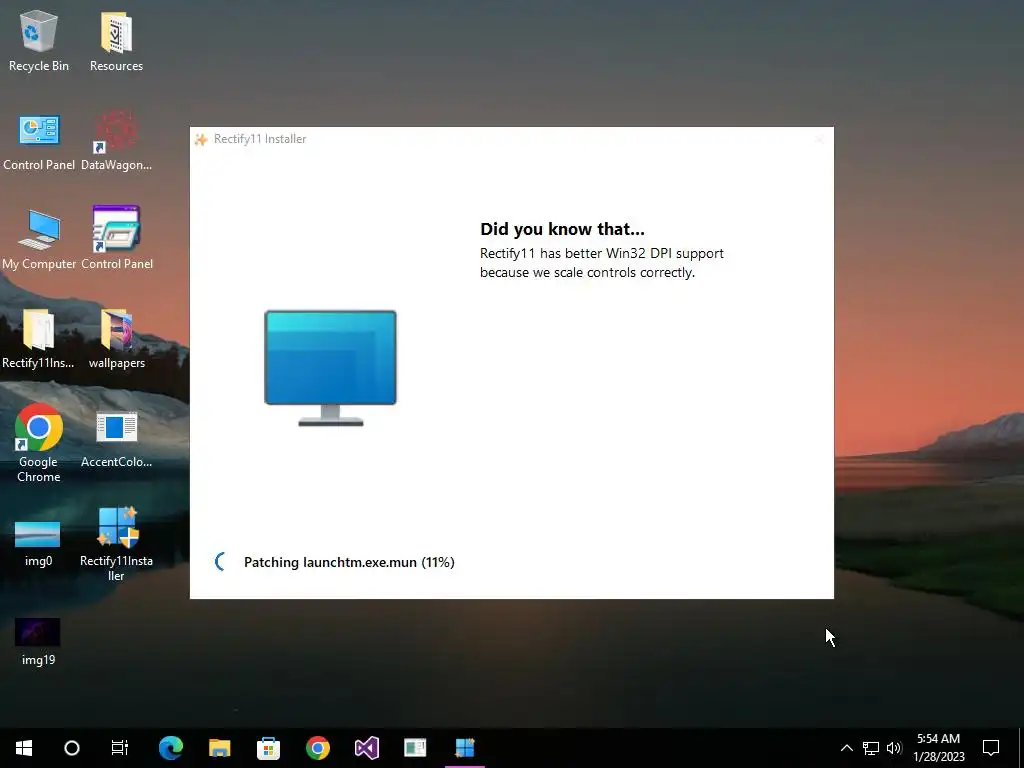Select the My Computer desktop icon

(39, 239)
